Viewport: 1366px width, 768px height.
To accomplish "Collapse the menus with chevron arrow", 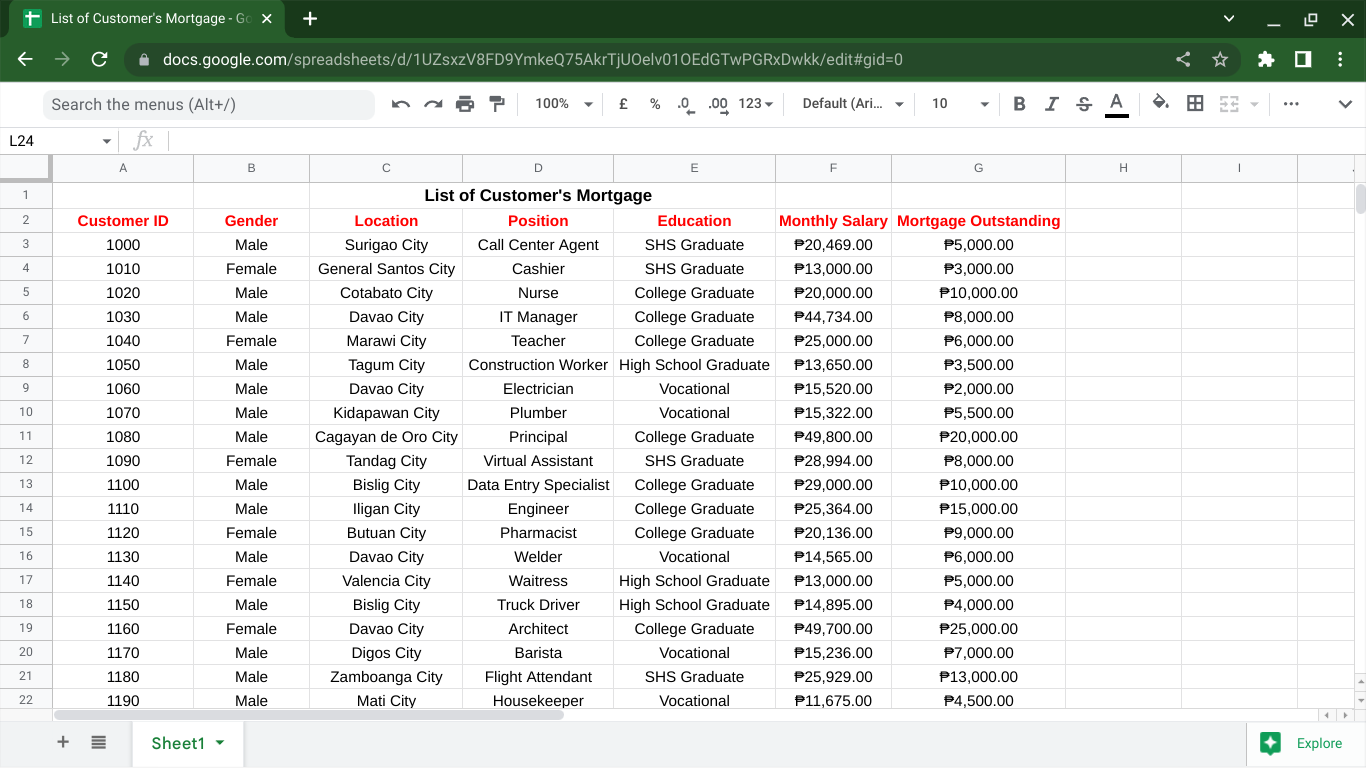I will [x=1346, y=104].
